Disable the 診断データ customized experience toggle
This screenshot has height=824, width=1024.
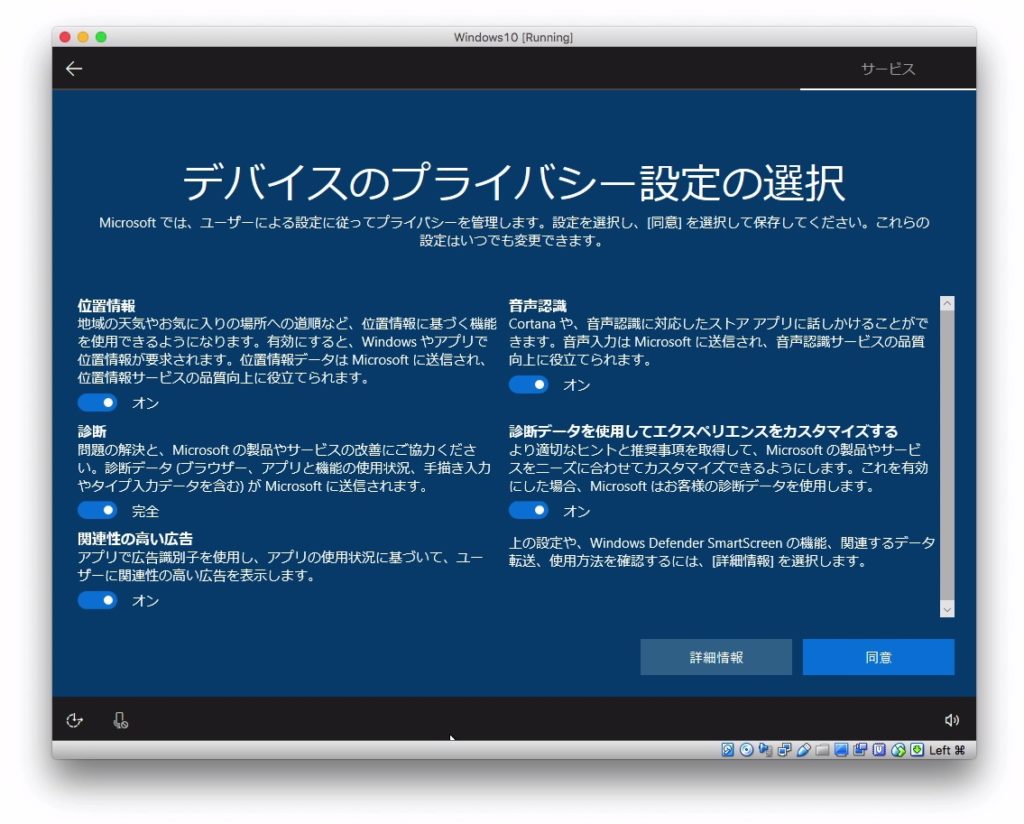(528, 511)
